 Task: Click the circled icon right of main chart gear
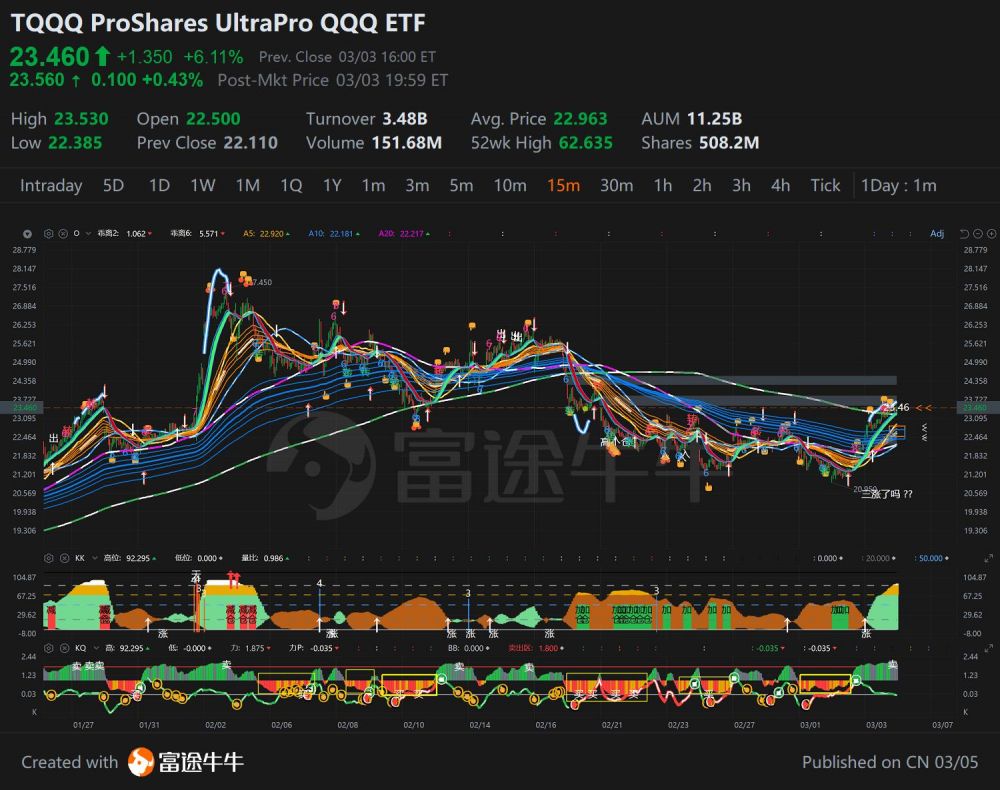click(63, 234)
